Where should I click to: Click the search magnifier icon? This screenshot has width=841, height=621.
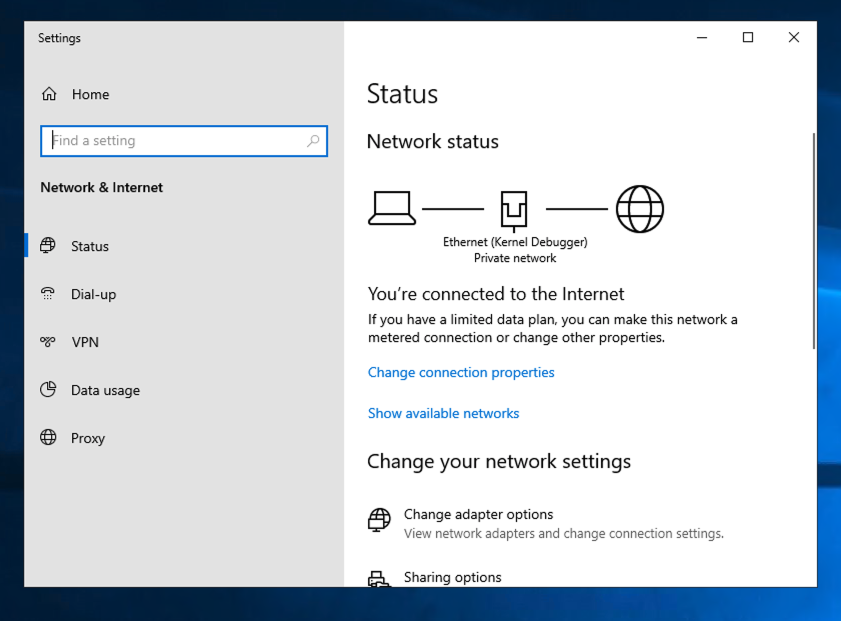point(313,141)
